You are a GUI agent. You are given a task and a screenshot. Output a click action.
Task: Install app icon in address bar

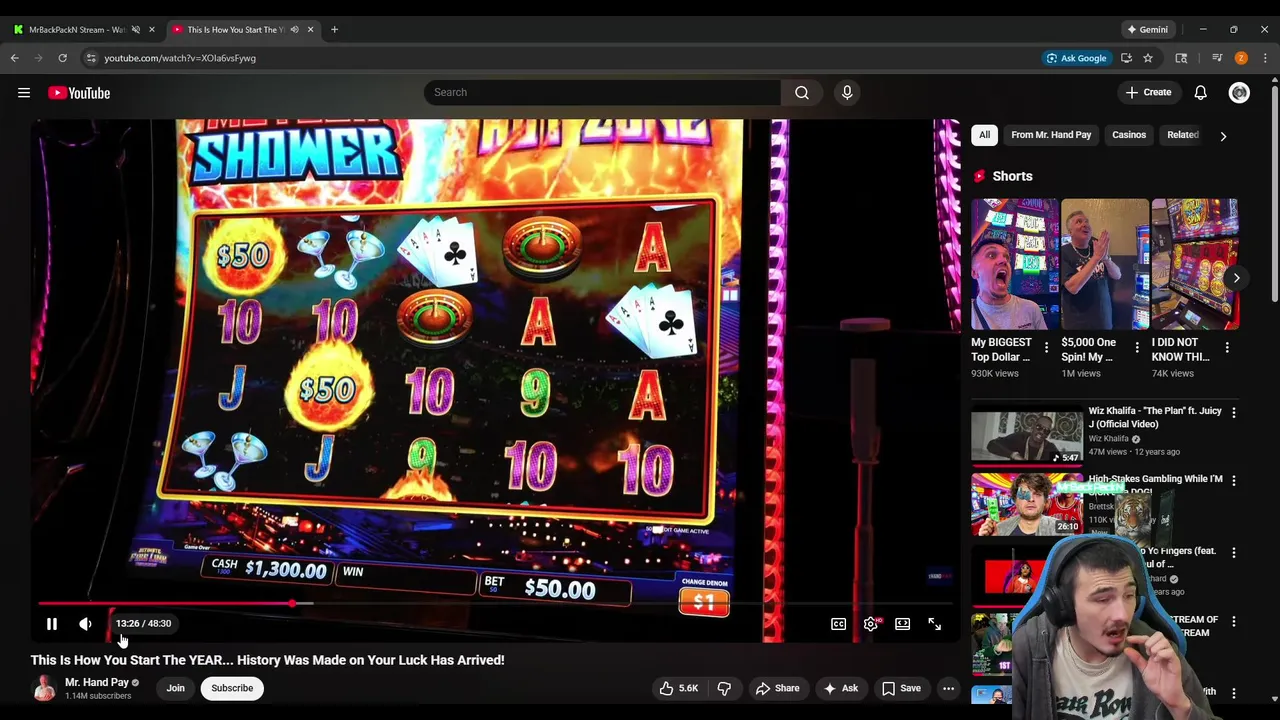[x=1126, y=58]
